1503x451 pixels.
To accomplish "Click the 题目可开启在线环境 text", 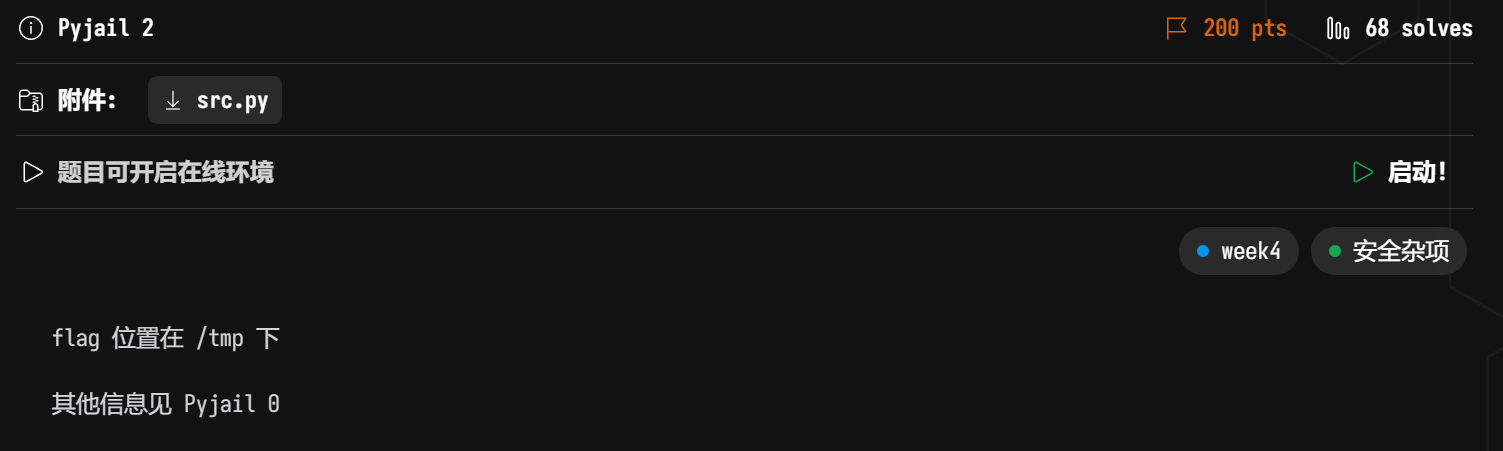I will pos(165,172).
